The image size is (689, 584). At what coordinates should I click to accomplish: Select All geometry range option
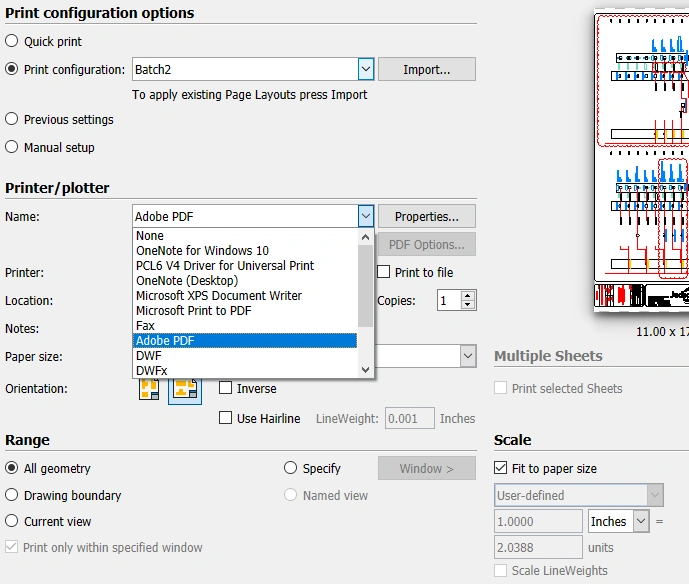[x=11, y=468]
